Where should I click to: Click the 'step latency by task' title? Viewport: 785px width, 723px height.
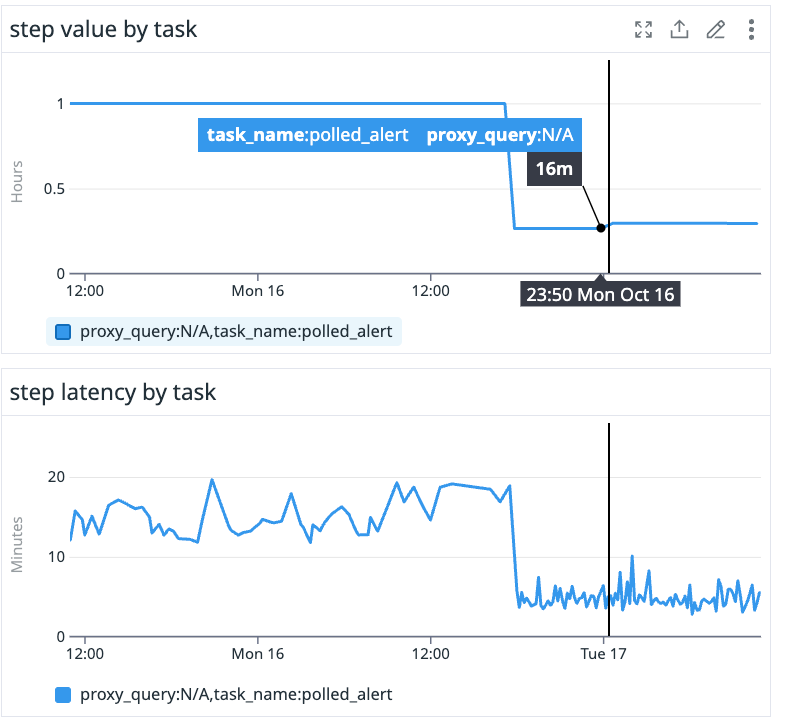point(113,392)
